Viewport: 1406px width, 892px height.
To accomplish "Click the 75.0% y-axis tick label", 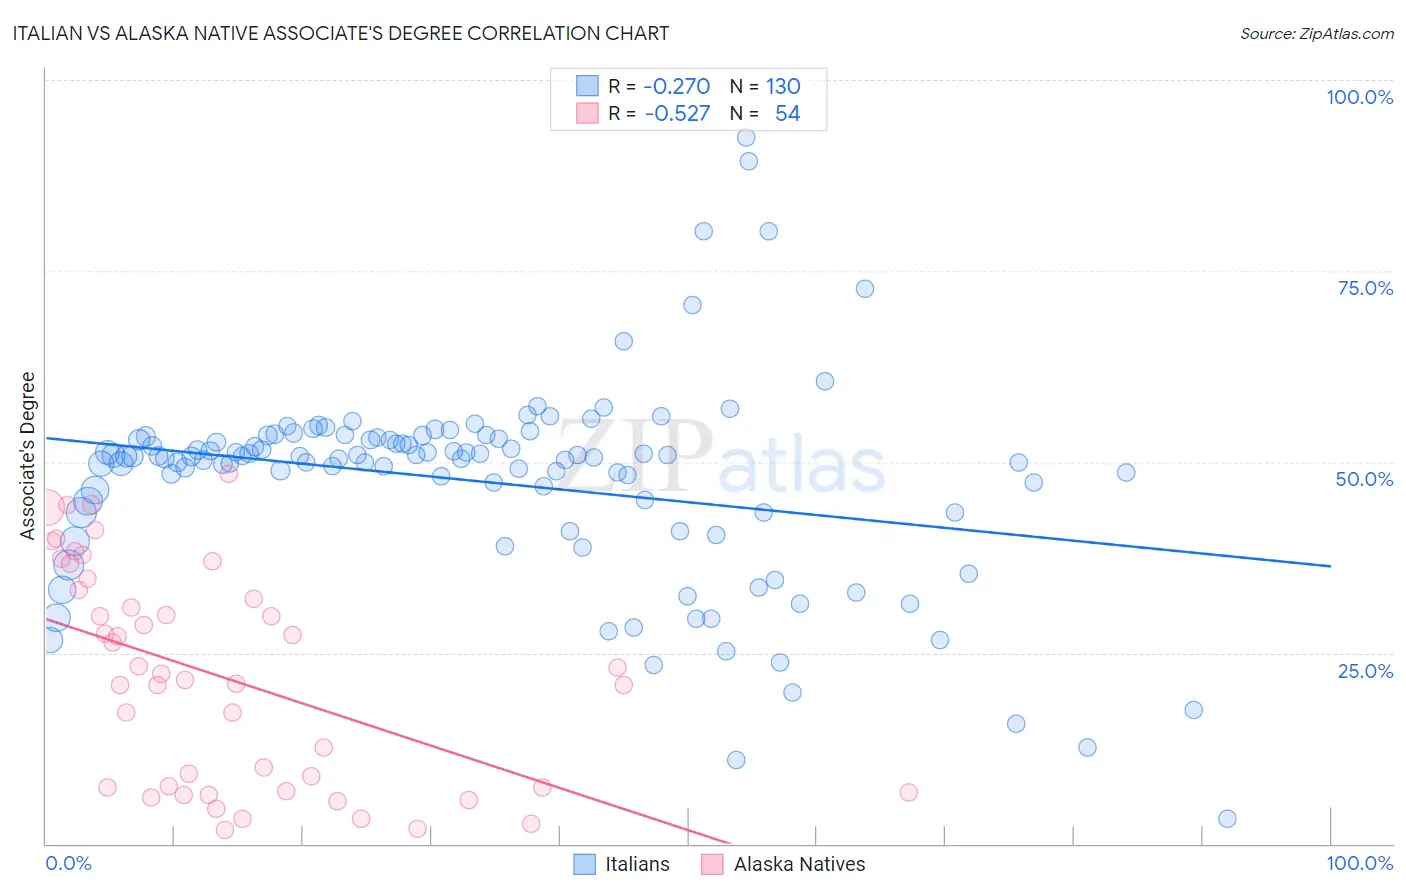I will 1365,288.
